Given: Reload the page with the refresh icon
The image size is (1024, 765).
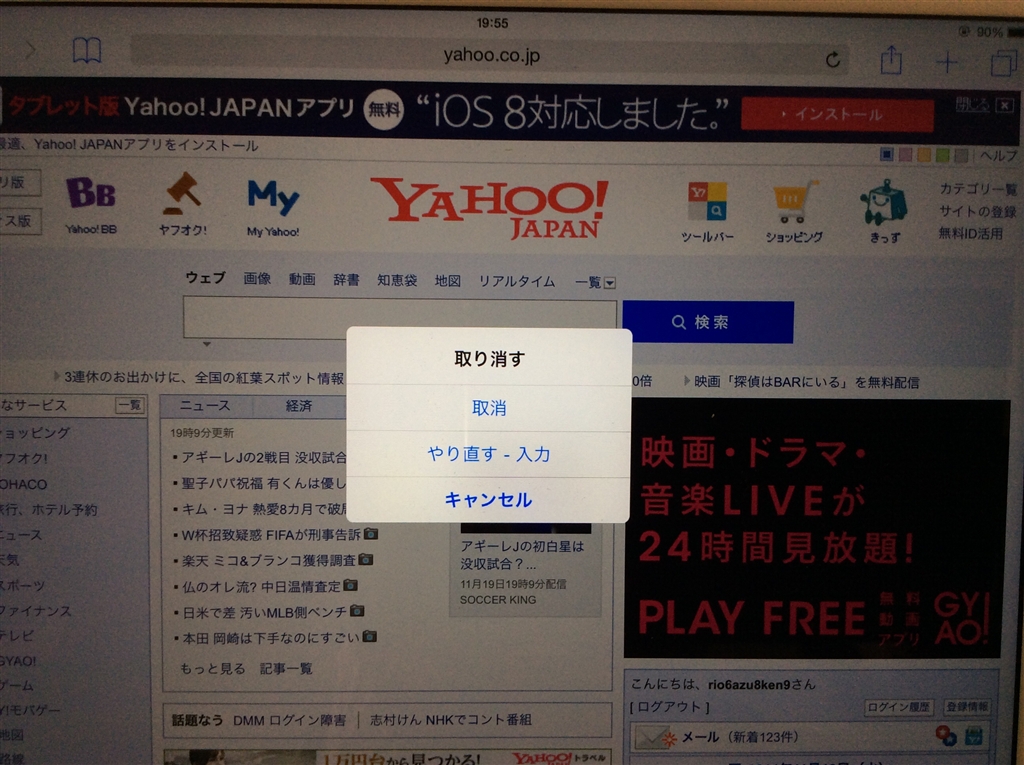Looking at the screenshot, I should (x=832, y=60).
